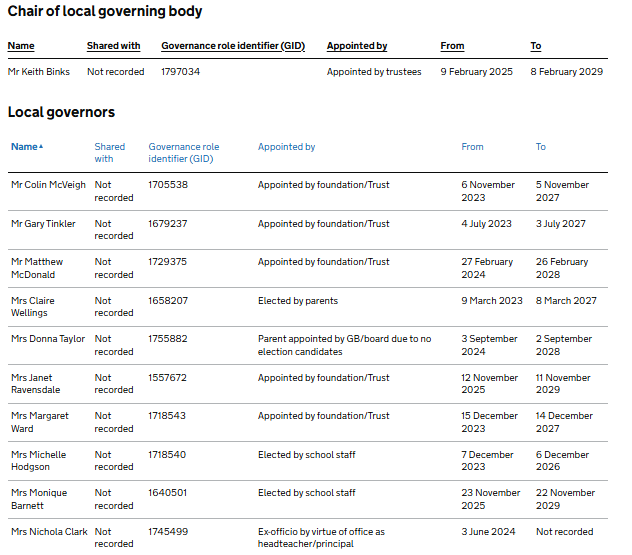The height and width of the screenshot is (555, 632).
Task: Sort Local governors by To date
Action: pos(540,147)
